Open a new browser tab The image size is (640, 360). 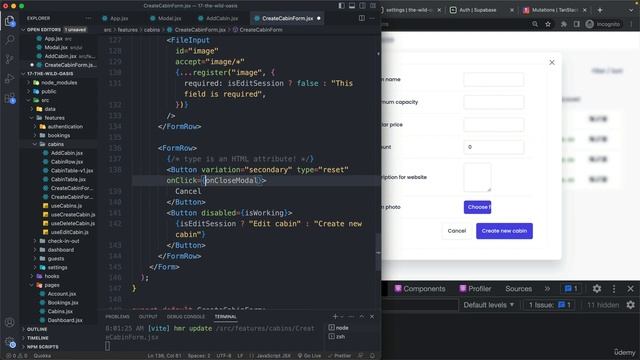coord(600,10)
